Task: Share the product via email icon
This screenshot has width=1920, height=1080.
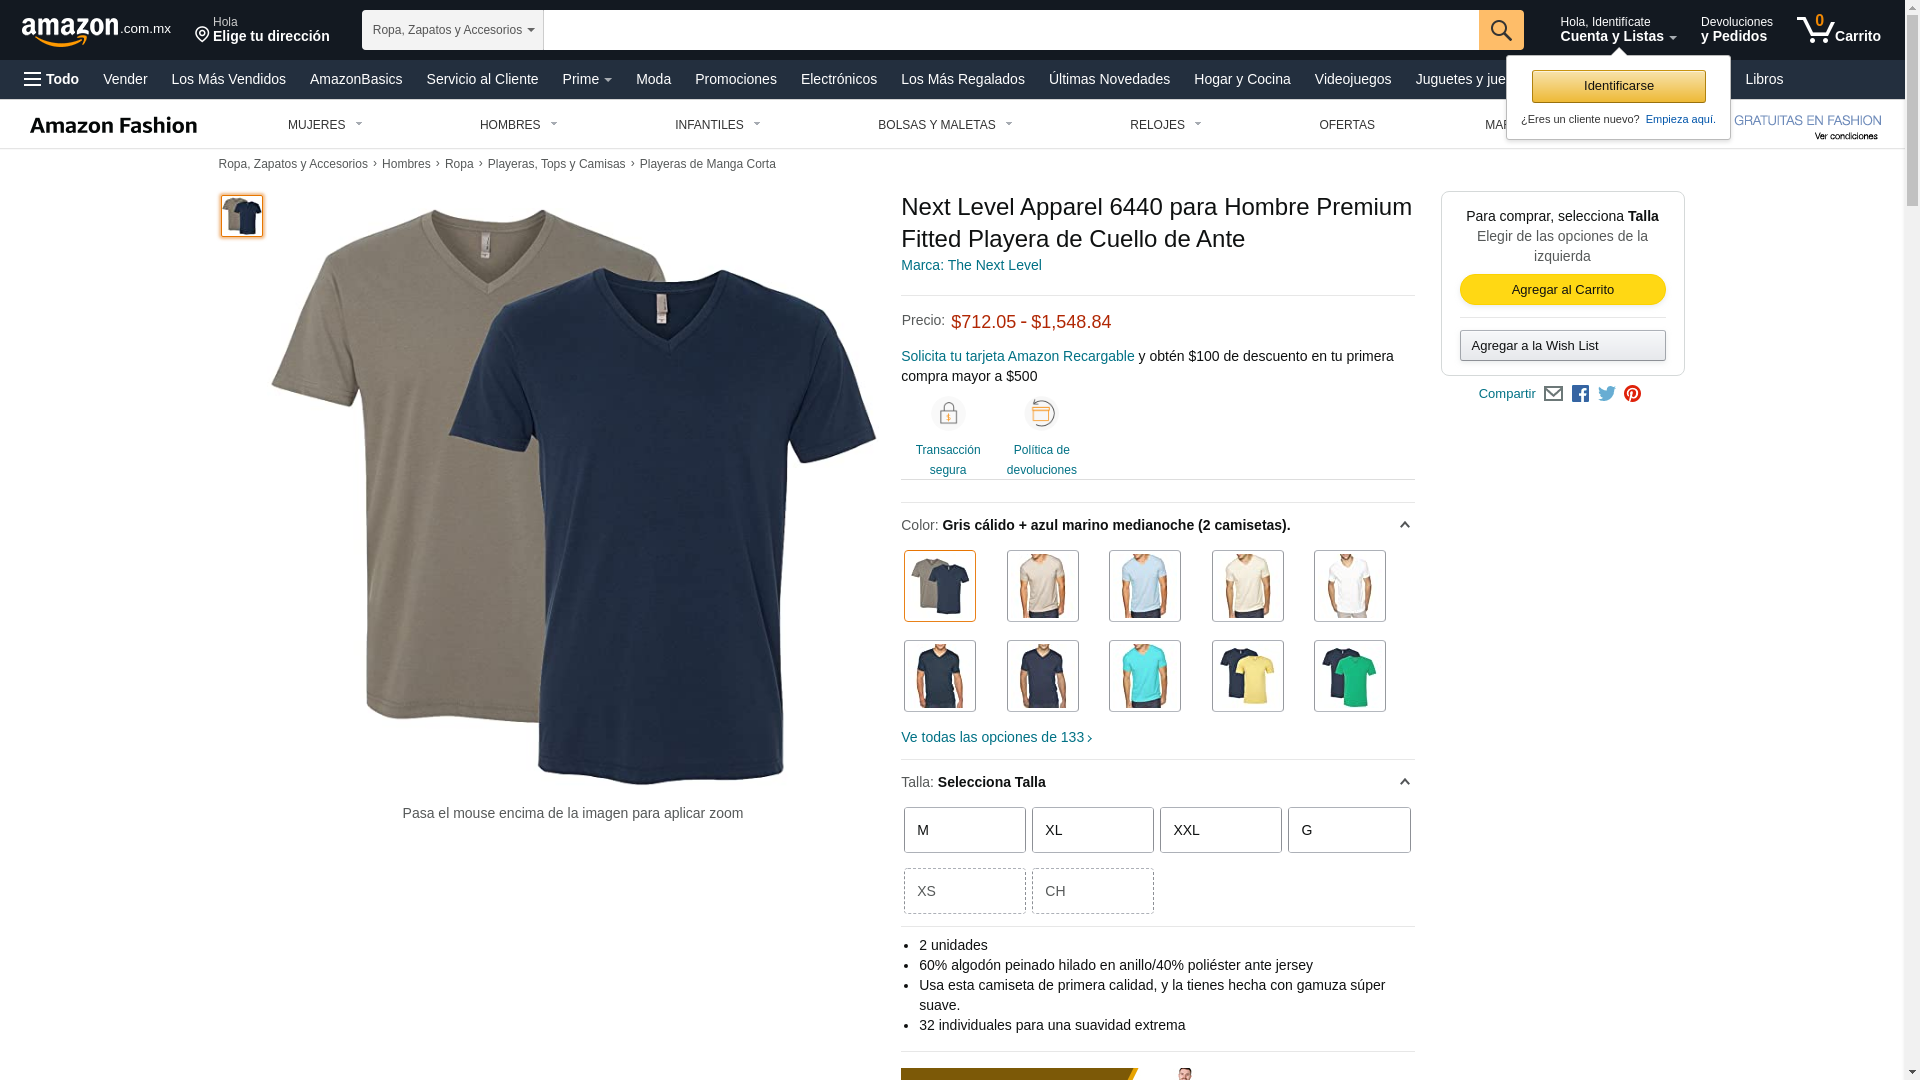Action: coord(1553,394)
